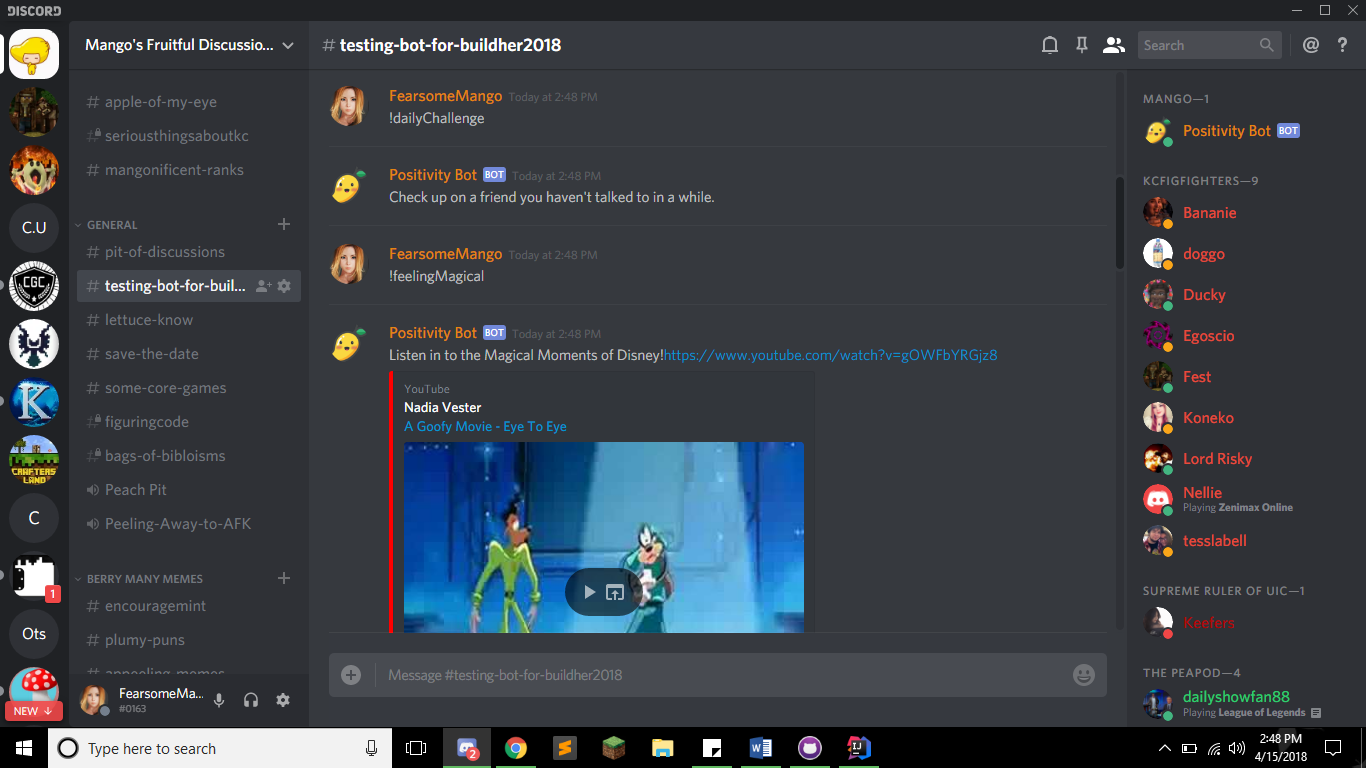
Task: Add channel to BERRY MANY MEMES
Action: 284,578
